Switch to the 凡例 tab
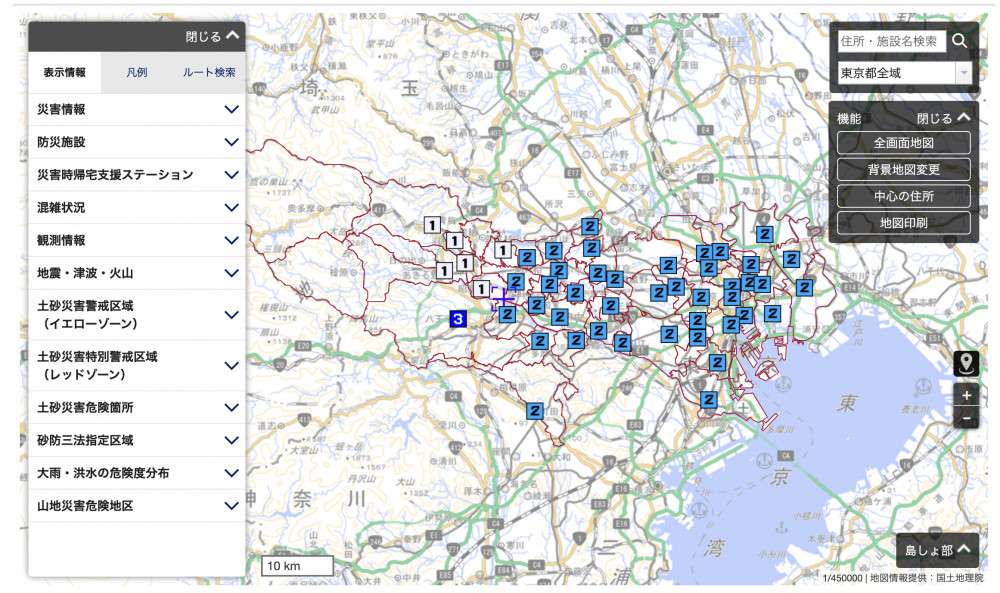The image size is (1000, 593). (137, 73)
